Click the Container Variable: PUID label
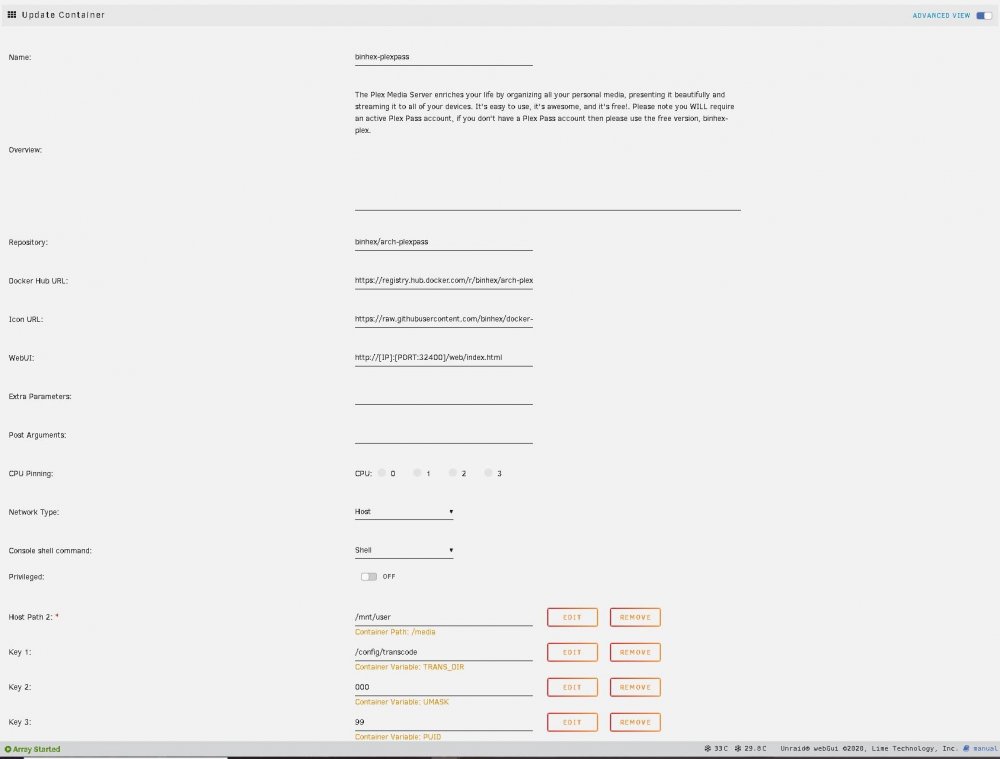This screenshot has height=759, width=1000. click(x=398, y=737)
